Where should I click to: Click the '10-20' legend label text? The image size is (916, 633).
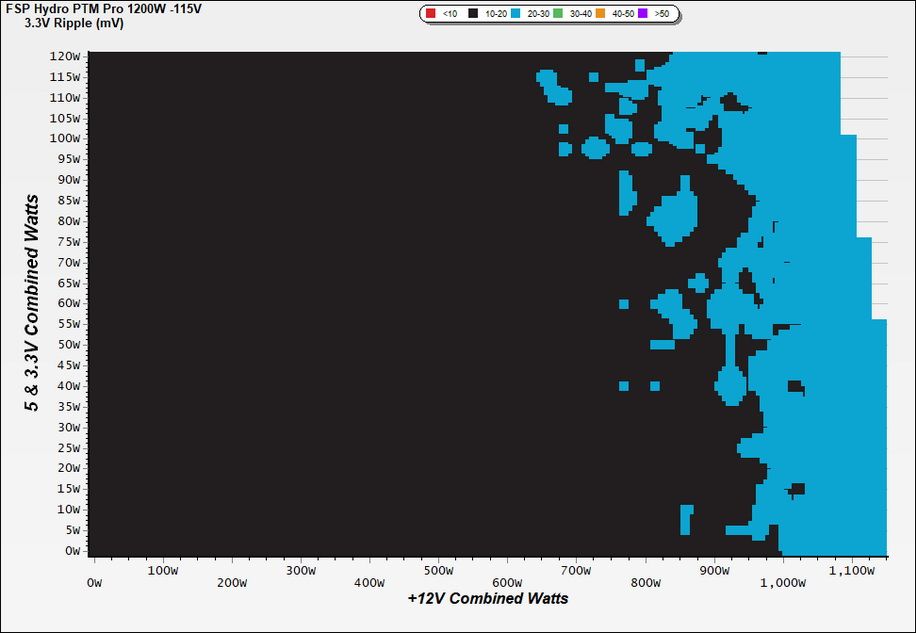(x=496, y=13)
